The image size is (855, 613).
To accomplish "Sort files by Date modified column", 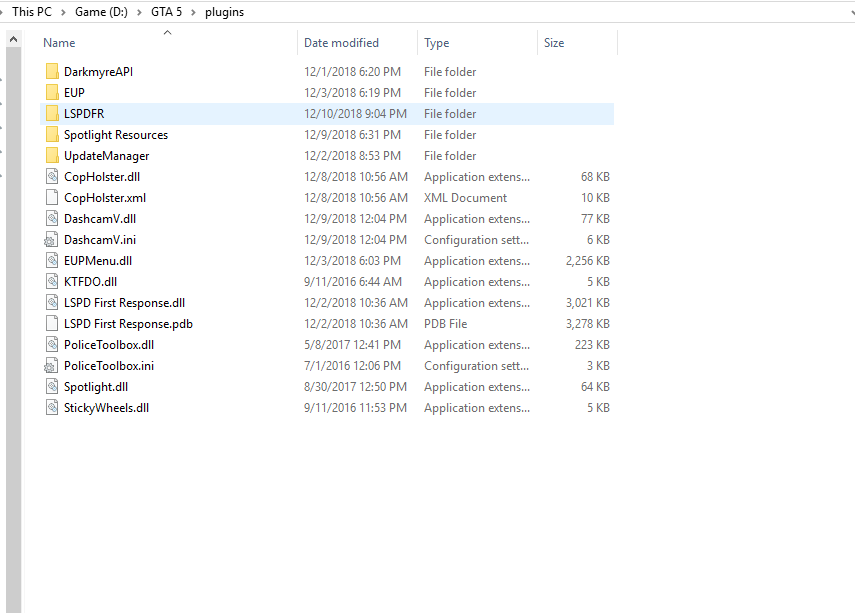I will tap(341, 43).
